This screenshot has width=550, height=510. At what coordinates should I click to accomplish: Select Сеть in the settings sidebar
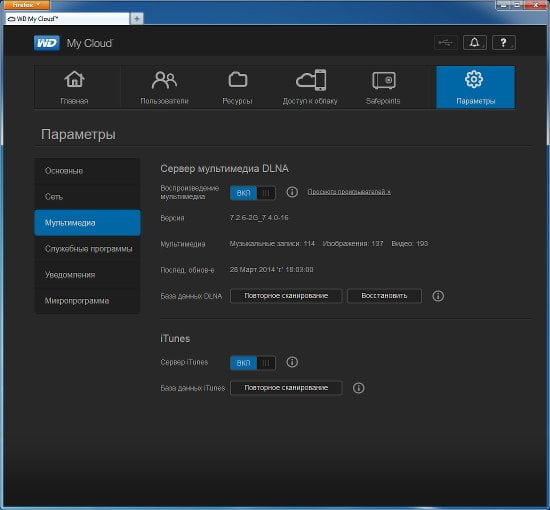coord(87,197)
